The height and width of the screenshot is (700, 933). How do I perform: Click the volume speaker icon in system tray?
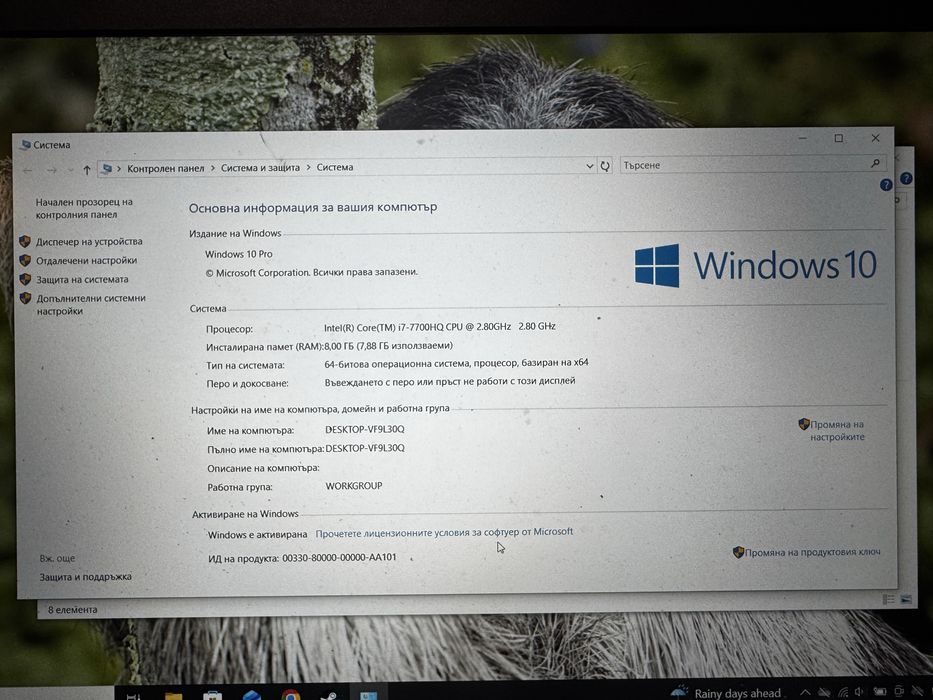[x=860, y=692]
